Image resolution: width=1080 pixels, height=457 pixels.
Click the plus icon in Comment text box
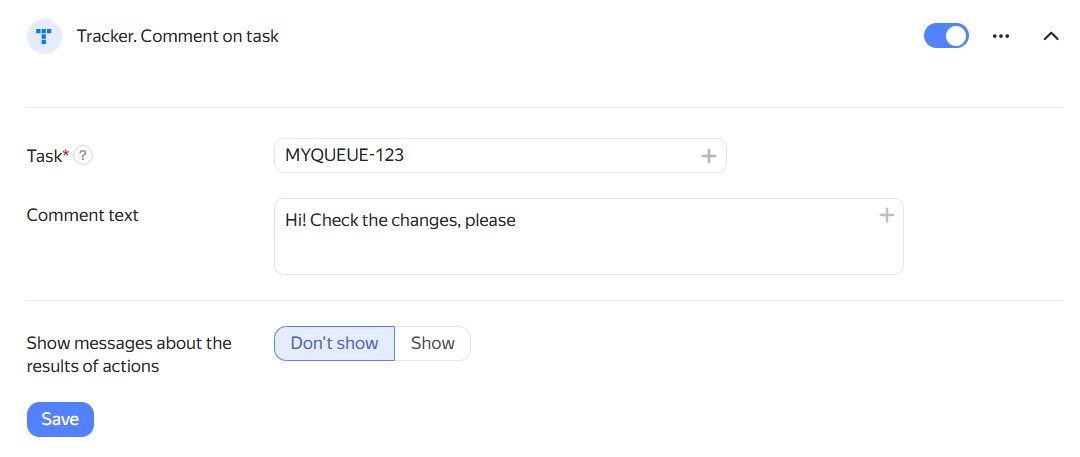[x=886, y=216]
